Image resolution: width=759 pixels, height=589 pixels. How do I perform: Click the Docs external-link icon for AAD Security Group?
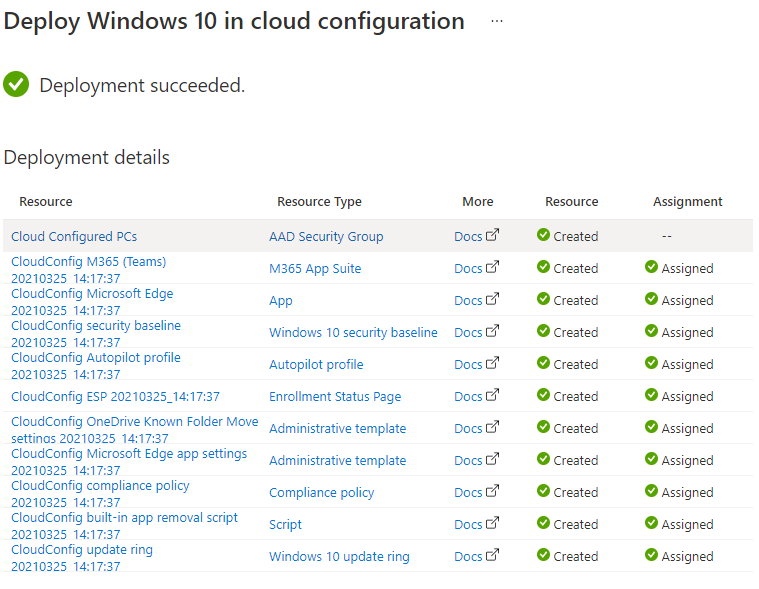pyautogui.click(x=492, y=235)
